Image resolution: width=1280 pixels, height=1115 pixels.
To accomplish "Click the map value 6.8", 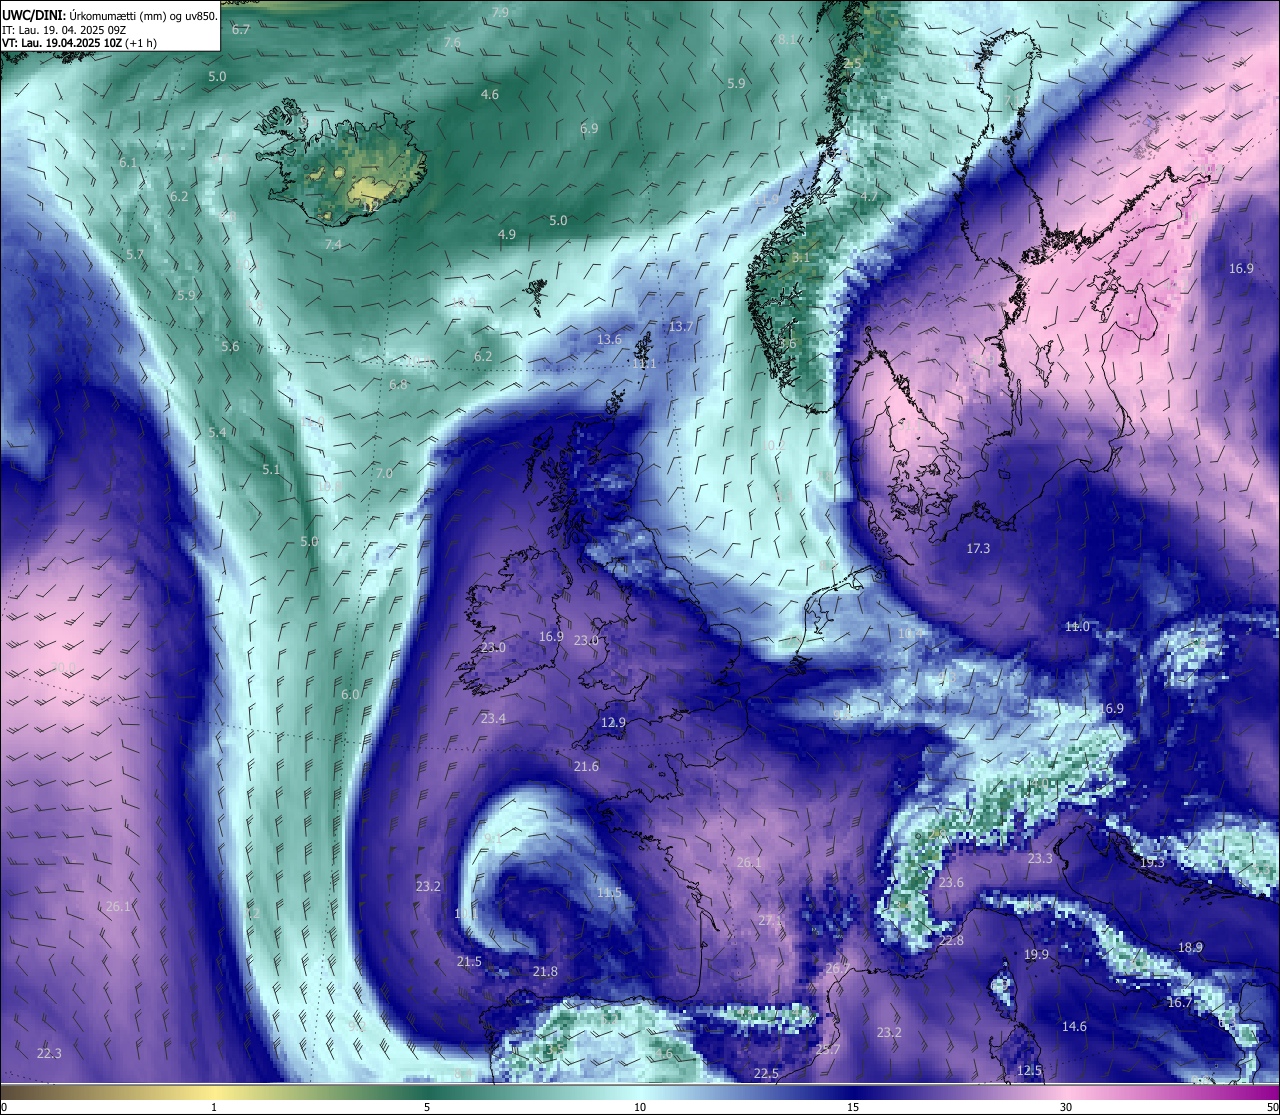I will 398,385.
